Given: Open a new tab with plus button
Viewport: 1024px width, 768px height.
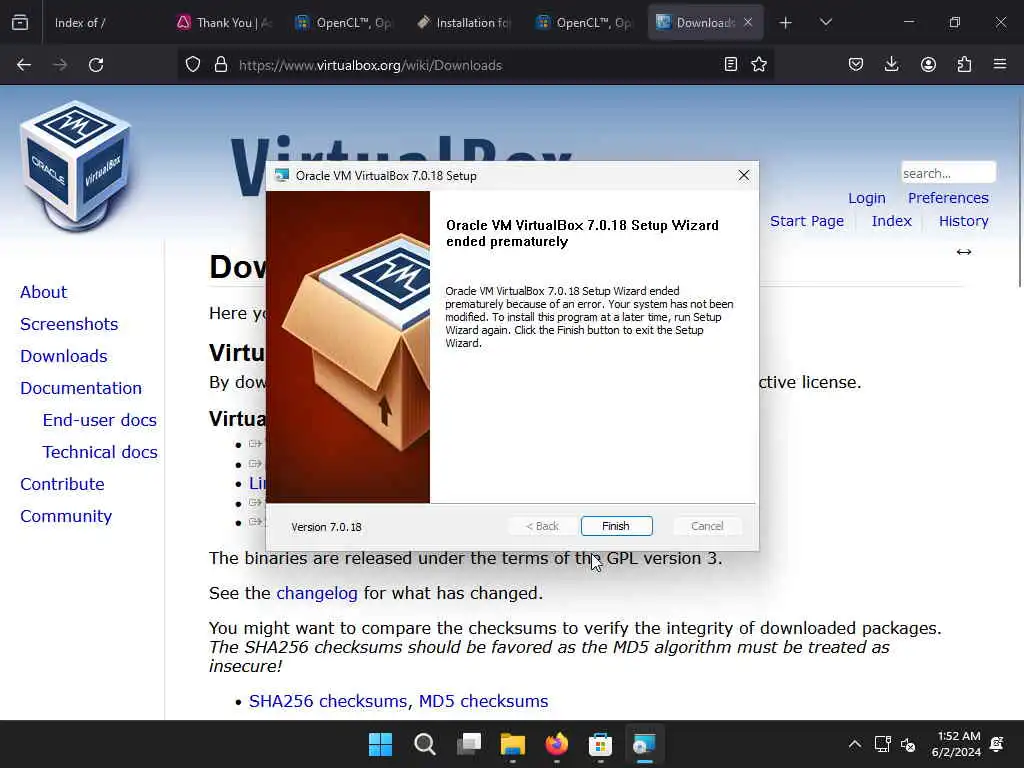Looking at the screenshot, I should pos(786,23).
